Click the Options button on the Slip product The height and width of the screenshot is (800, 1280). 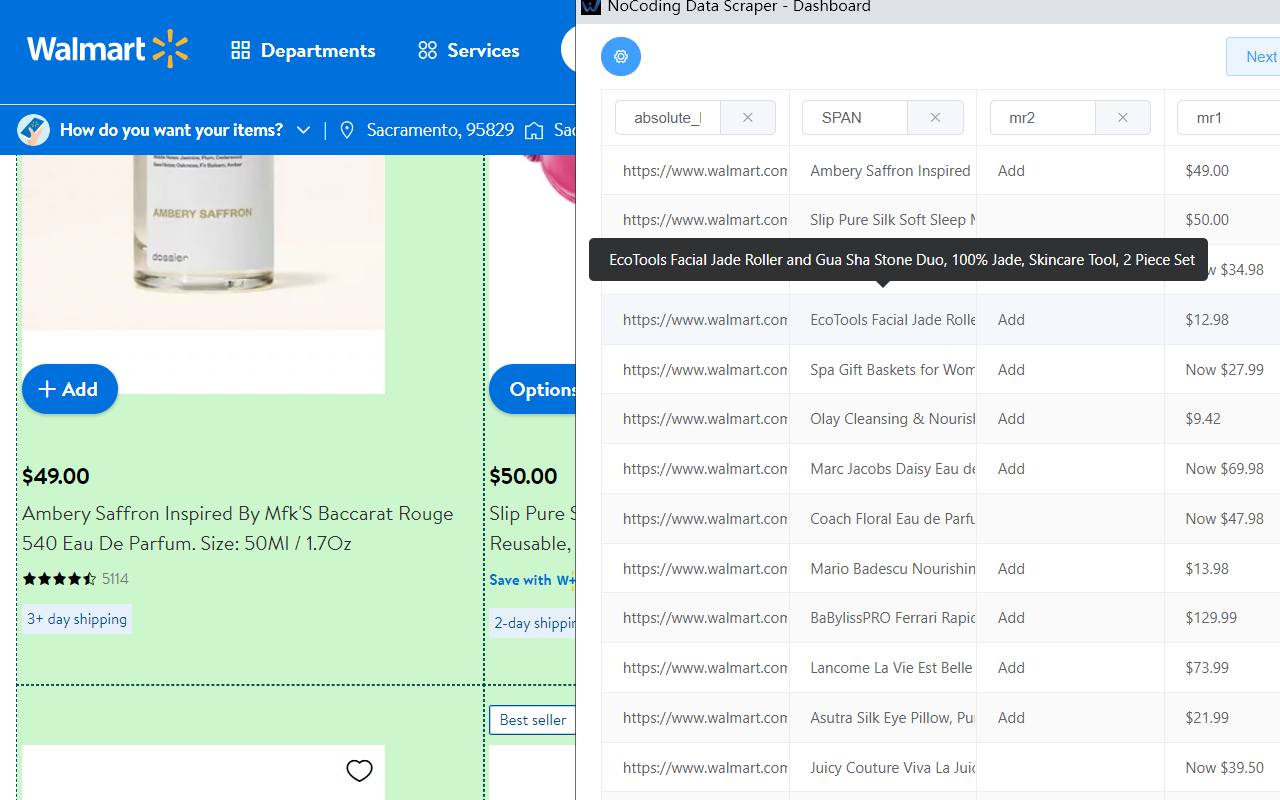point(533,389)
